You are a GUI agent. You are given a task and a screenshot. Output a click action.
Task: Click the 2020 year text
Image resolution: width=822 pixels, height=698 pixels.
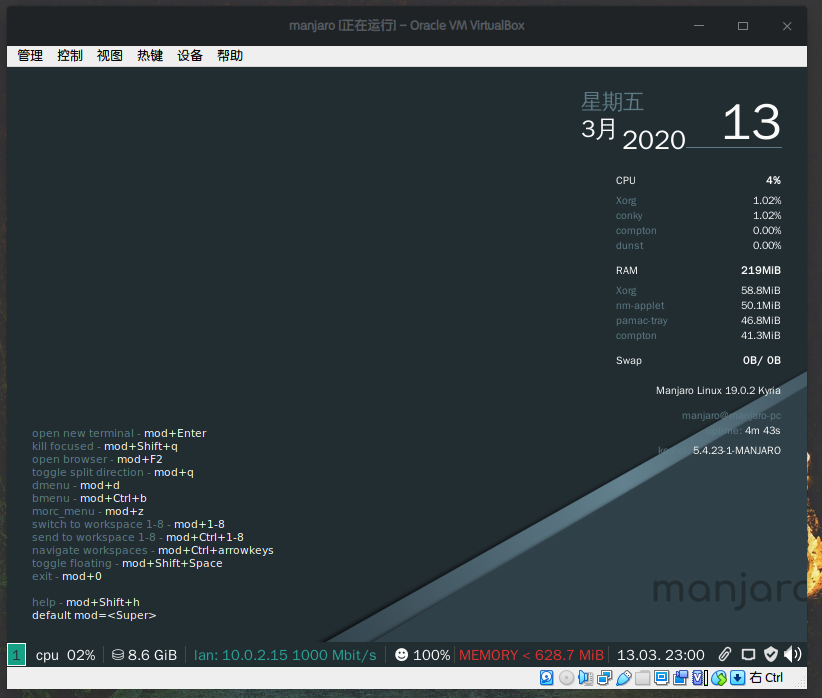coord(654,140)
